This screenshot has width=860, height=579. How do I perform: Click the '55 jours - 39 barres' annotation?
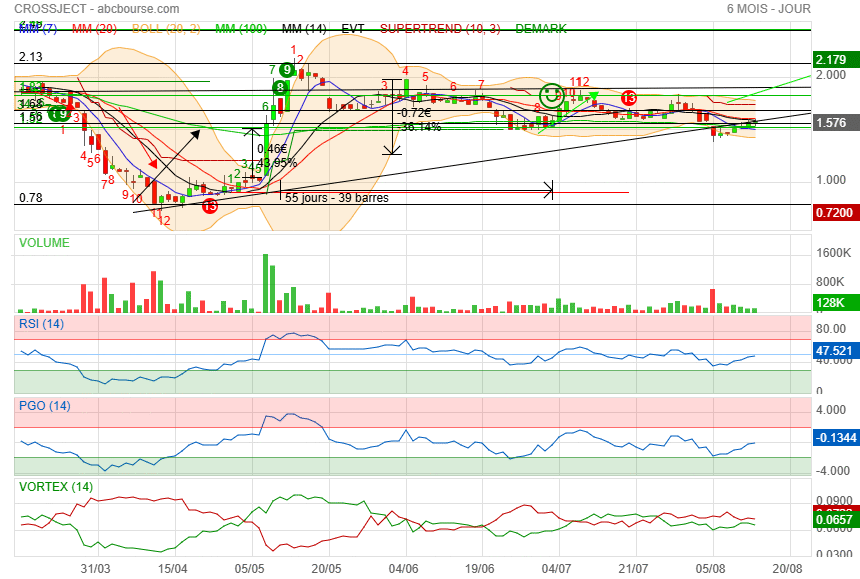click(337, 198)
